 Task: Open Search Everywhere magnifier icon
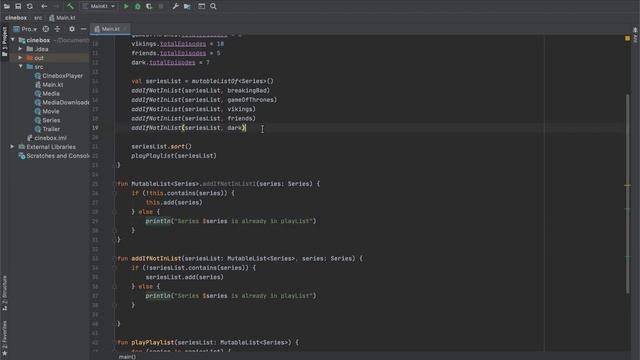point(213,6)
